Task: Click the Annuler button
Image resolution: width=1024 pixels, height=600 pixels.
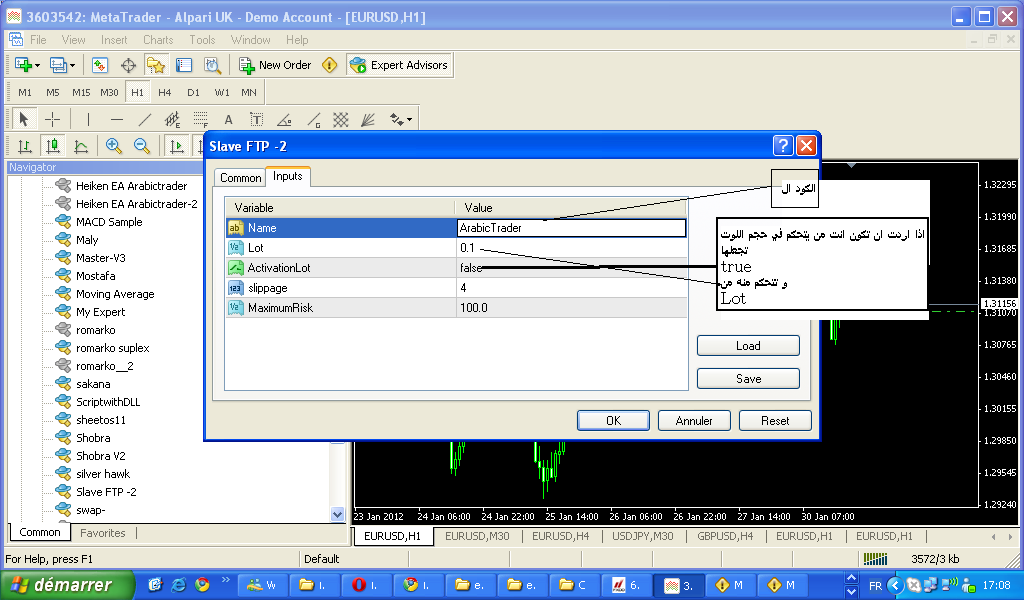Action: [694, 421]
